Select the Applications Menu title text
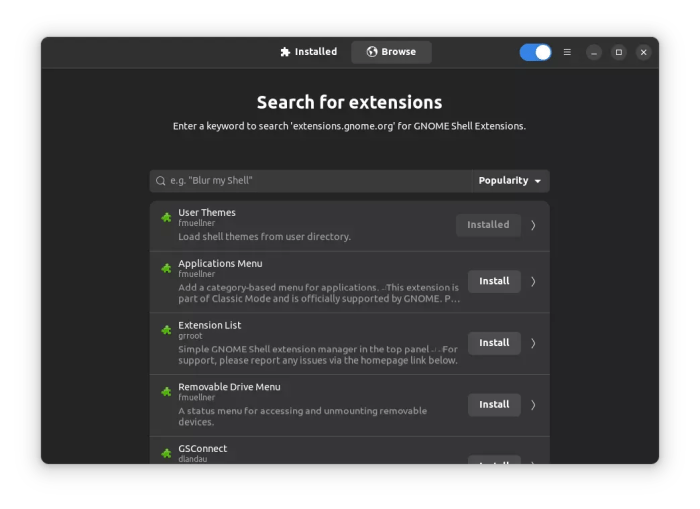Screen dimensions: 700x509 tap(220, 263)
